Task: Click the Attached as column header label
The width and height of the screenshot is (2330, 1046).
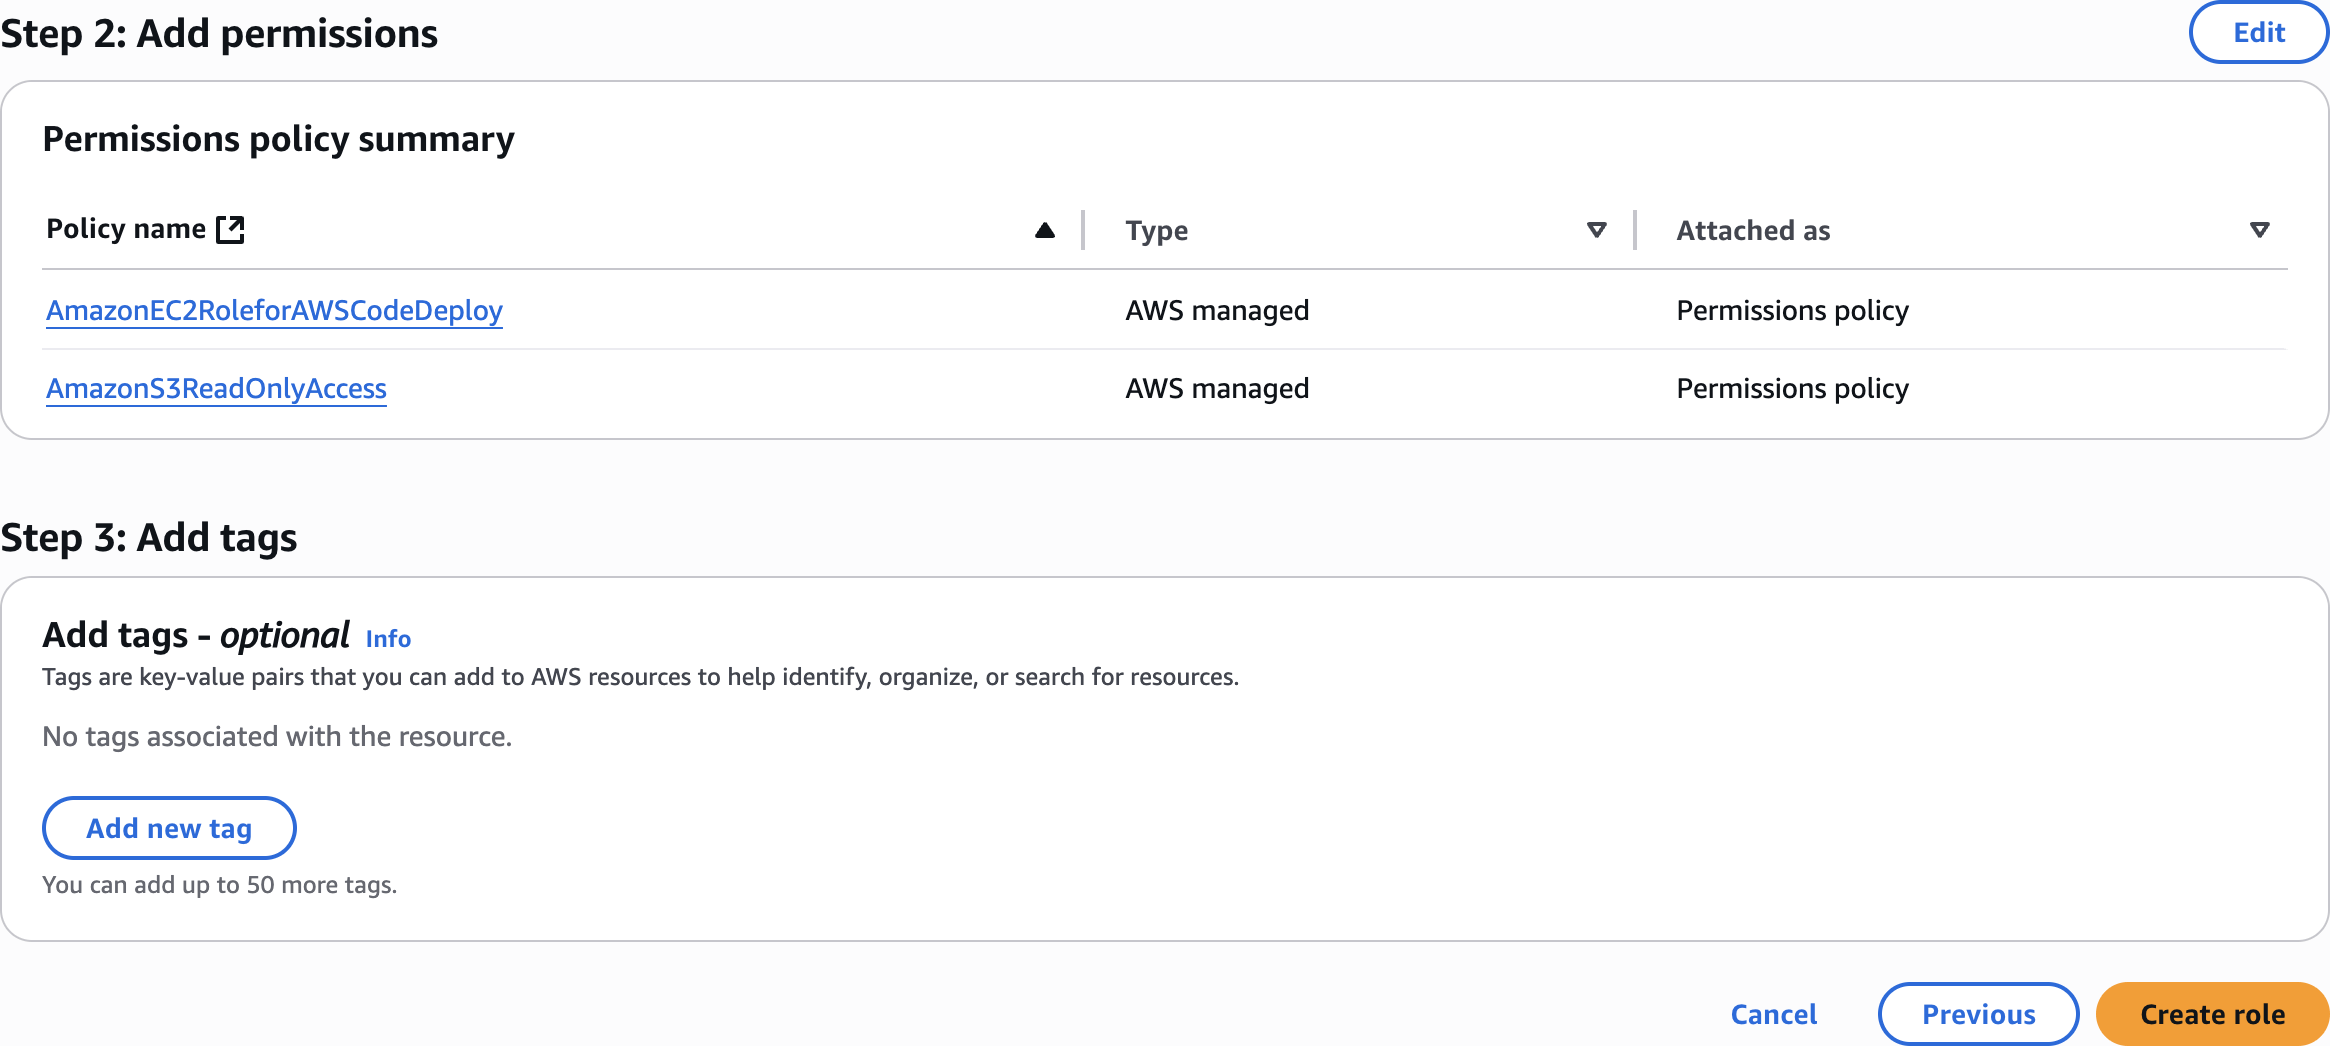Action: (x=1753, y=231)
